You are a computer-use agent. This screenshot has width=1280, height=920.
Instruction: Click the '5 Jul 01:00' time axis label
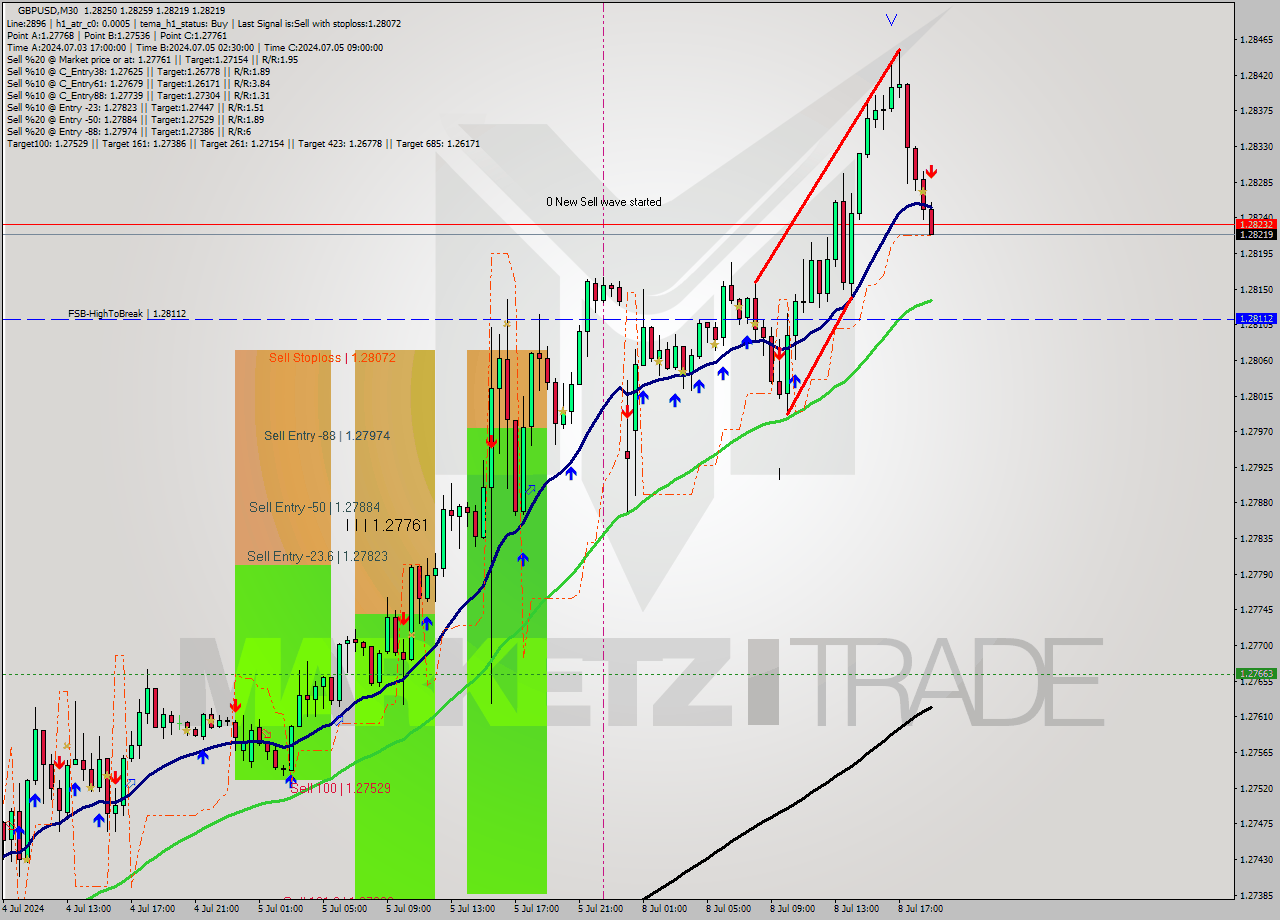280,909
